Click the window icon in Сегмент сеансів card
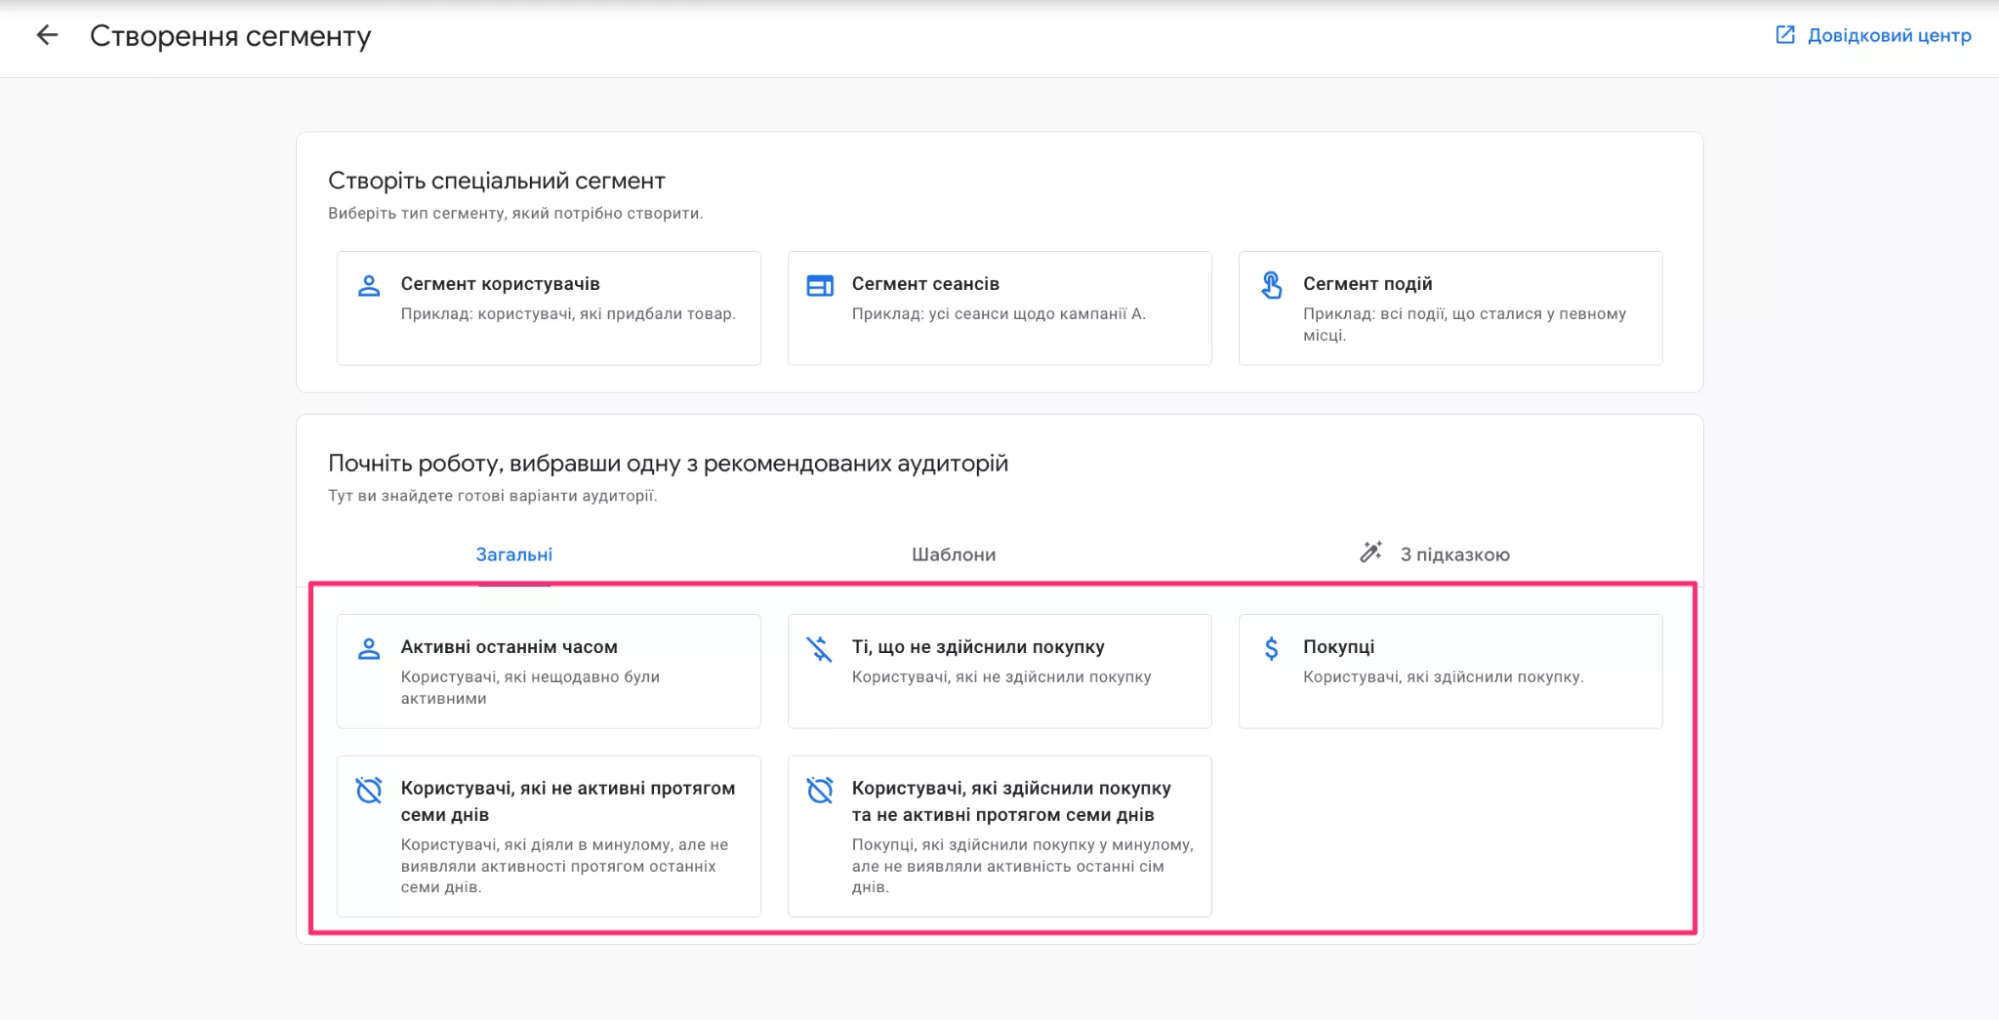Image resolution: width=1999 pixels, height=1020 pixels. pos(820,286)
